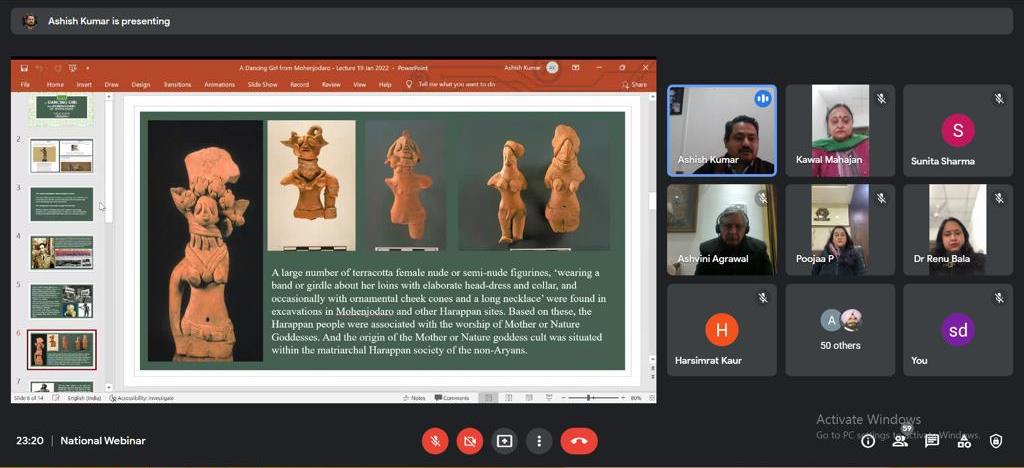The width and height of the screenshot is (1024, 468).
Task: Click PowerPoint Save icon in quick access toolbar
Action: 24,67
